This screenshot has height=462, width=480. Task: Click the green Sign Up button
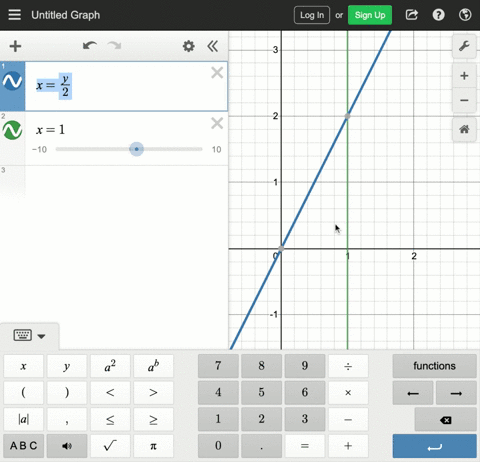(x=370, y=15)
